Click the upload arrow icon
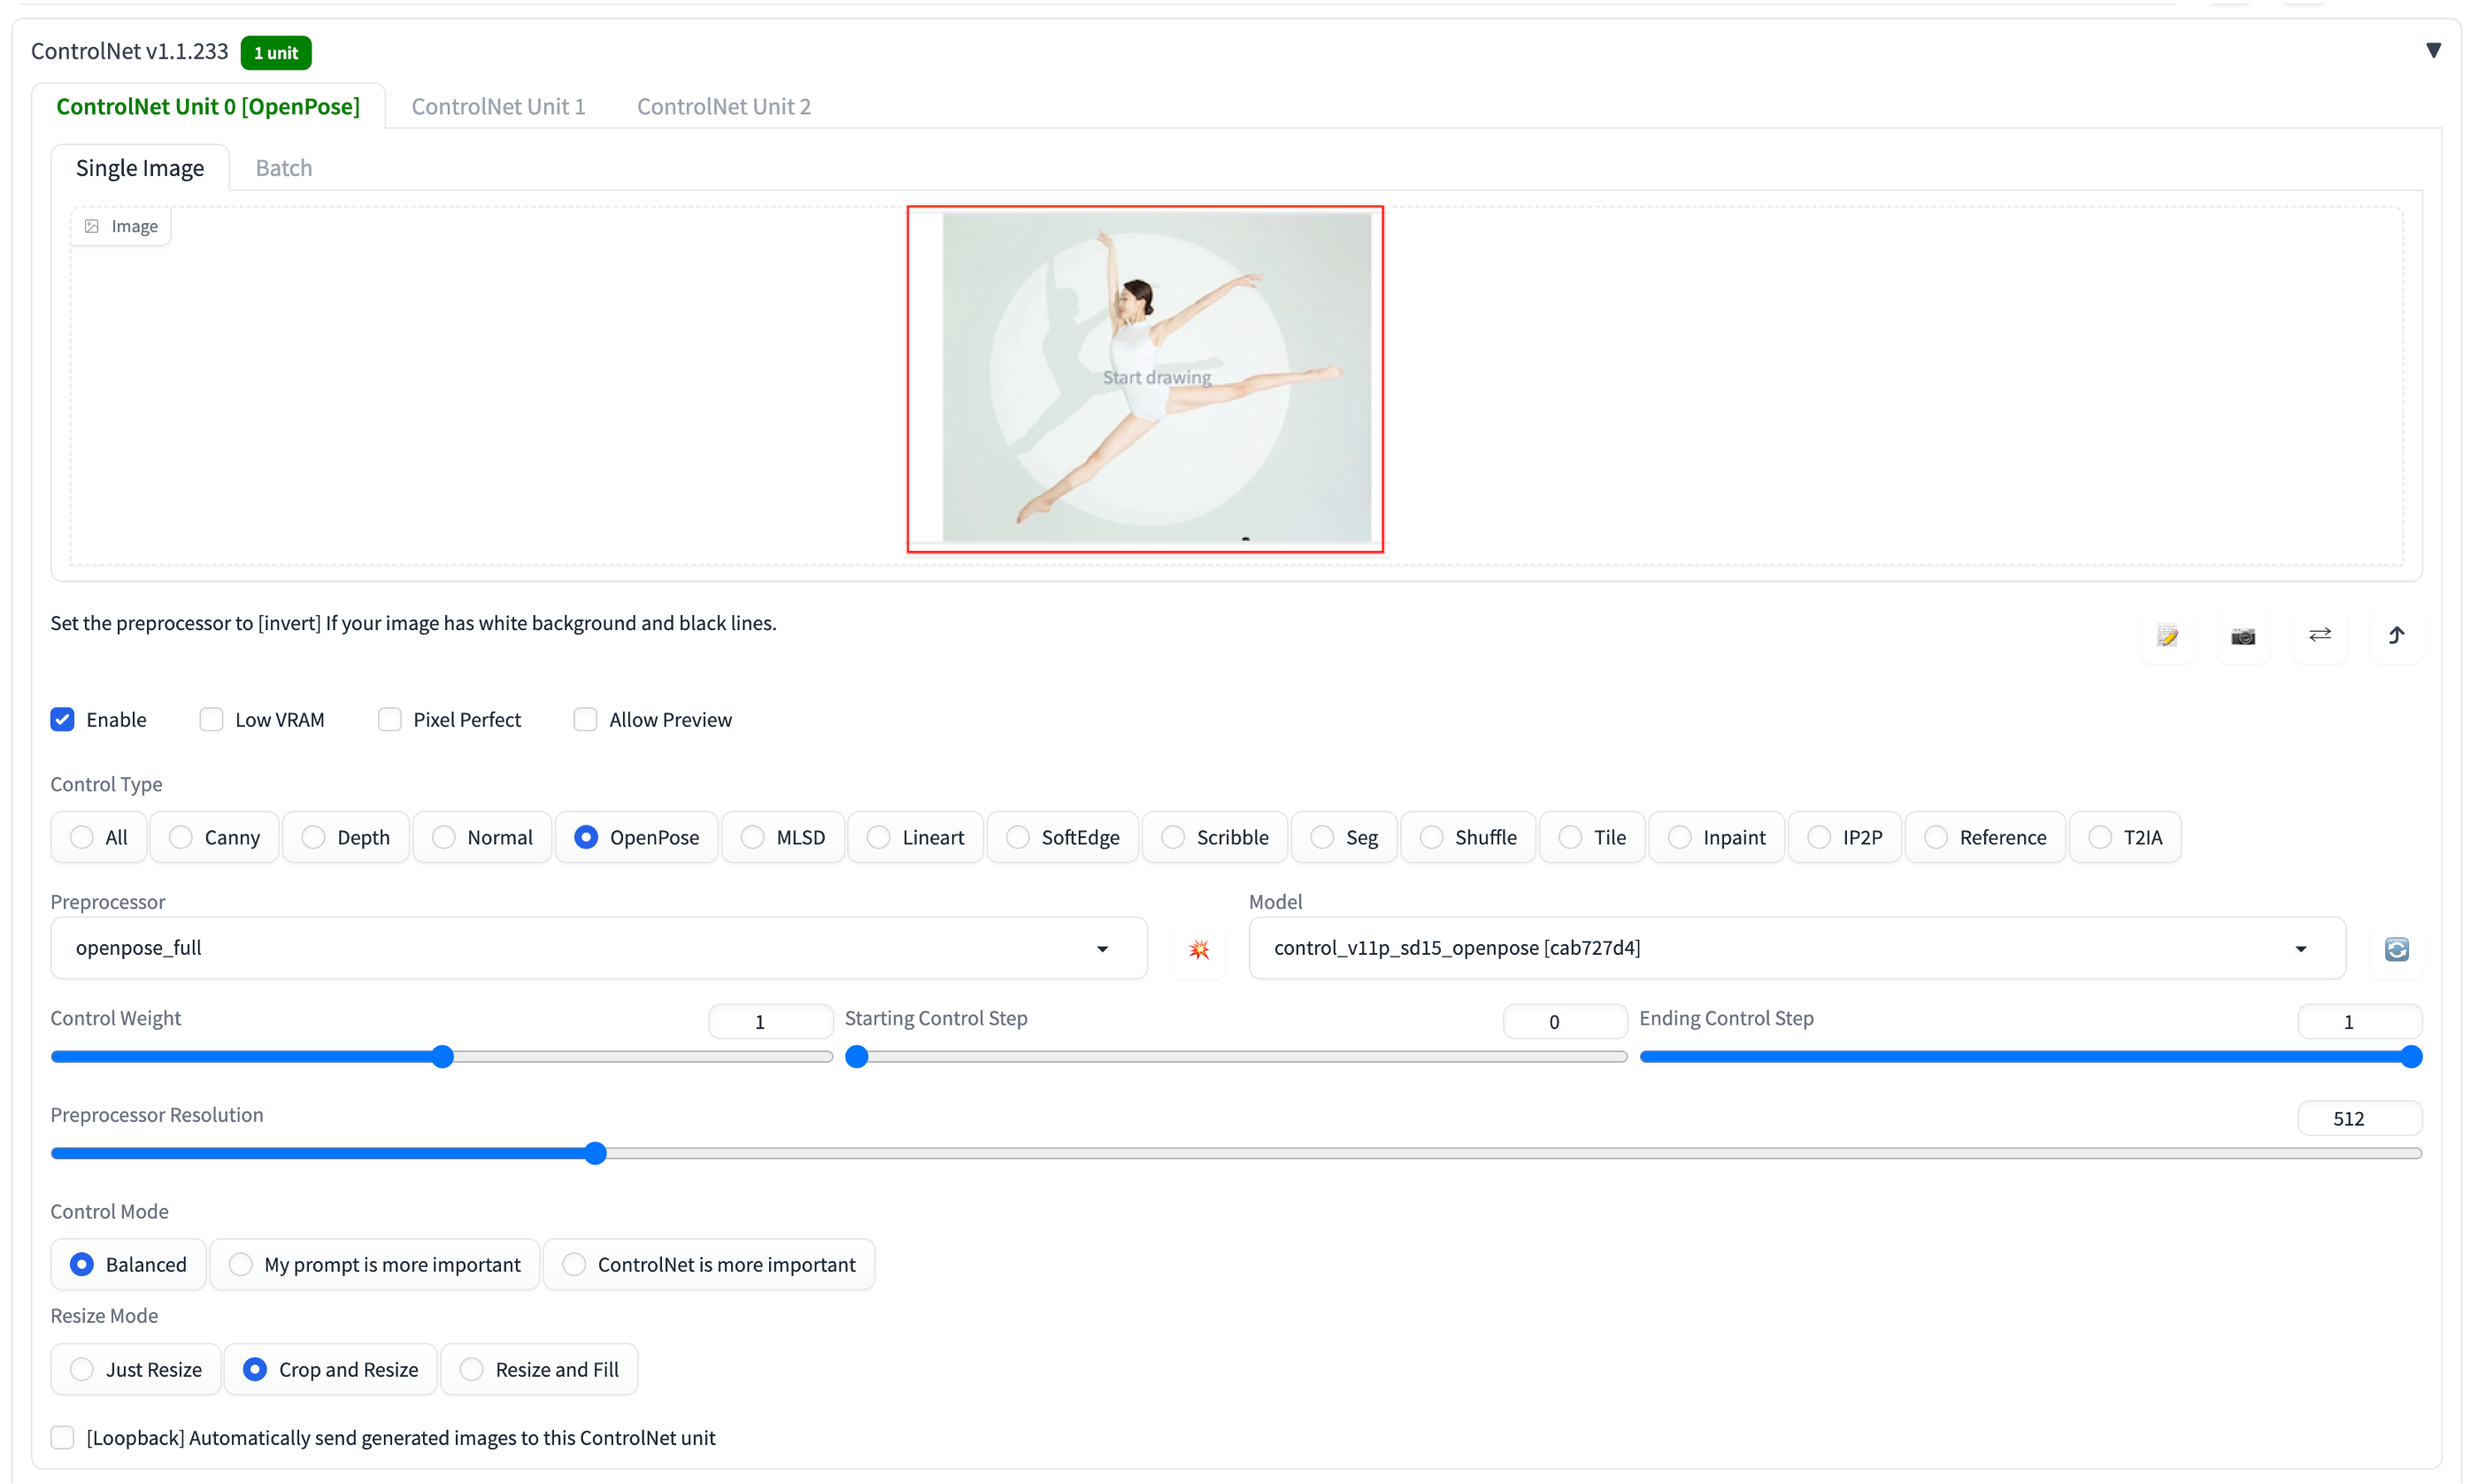 tap(2397, 634)
